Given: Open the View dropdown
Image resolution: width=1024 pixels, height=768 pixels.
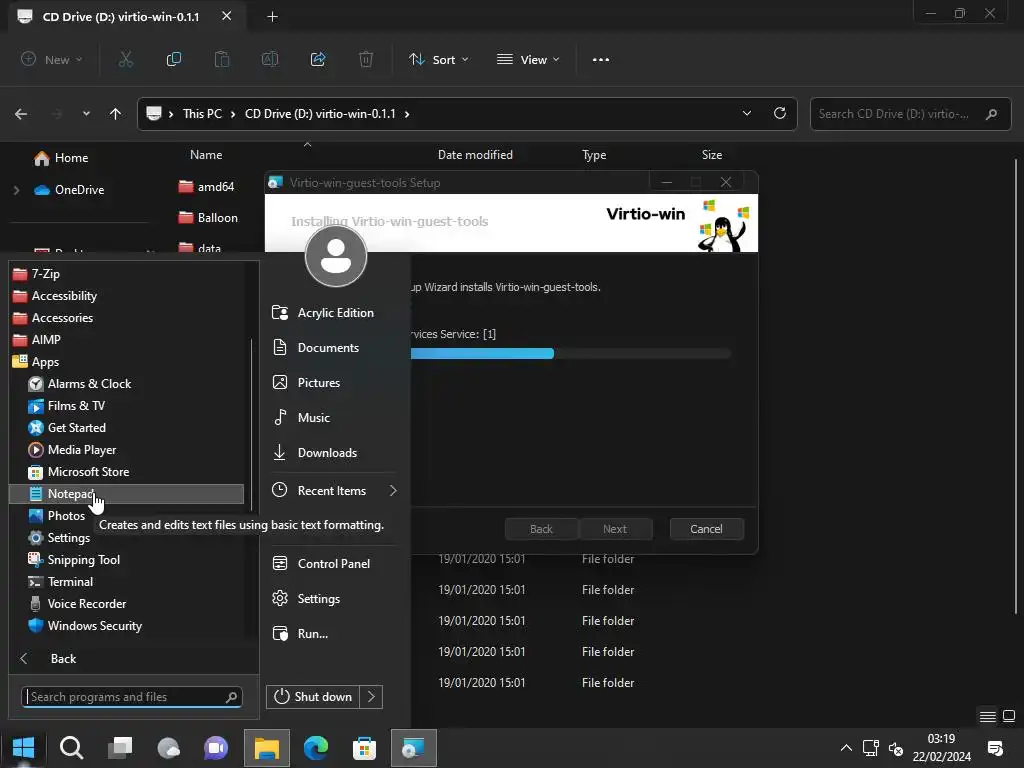Looking at the screenshot, I should pos(528,59).
